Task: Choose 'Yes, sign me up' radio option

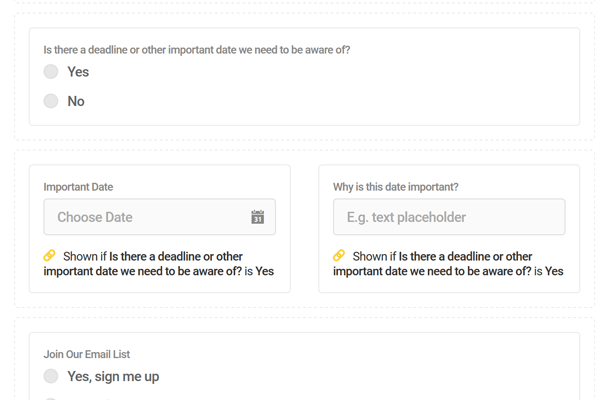Action: 51,376
